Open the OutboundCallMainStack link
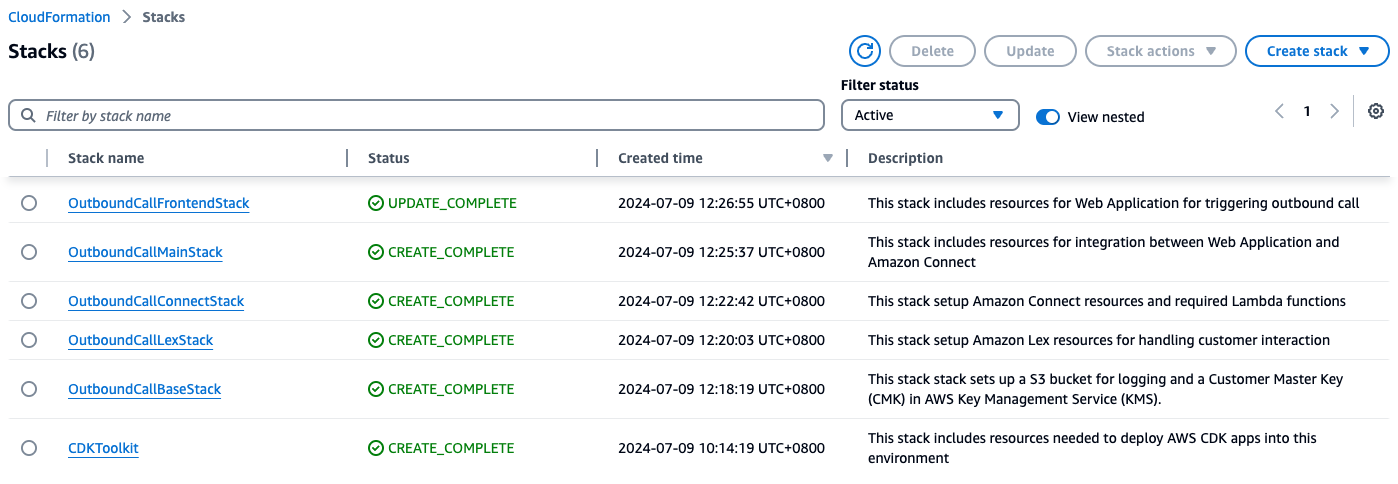The image size is (1398, 484). coord(145,252)
